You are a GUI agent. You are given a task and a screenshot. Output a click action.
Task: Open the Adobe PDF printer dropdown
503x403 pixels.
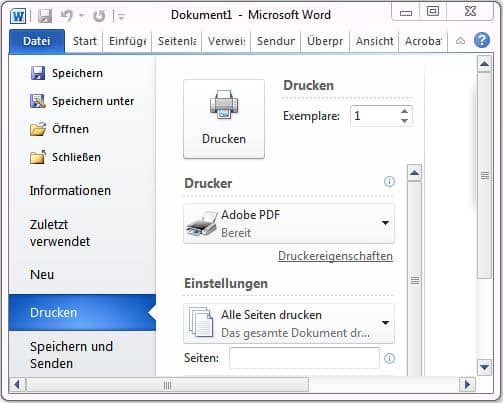(289, 223)
